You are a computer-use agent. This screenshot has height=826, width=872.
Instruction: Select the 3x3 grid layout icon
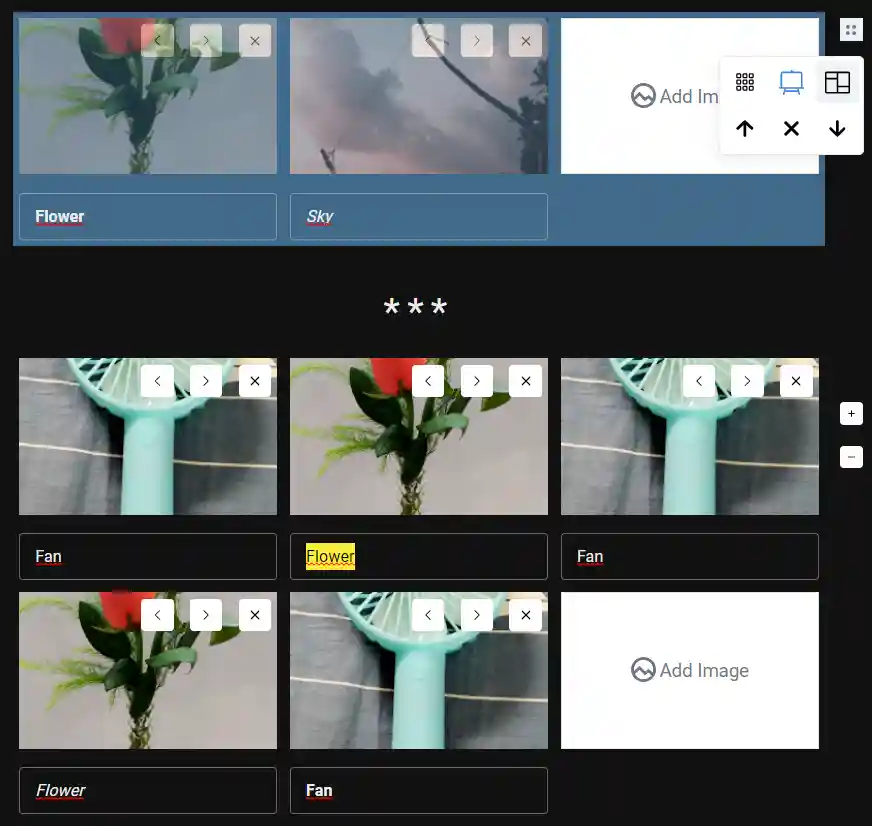pos(745,83)
